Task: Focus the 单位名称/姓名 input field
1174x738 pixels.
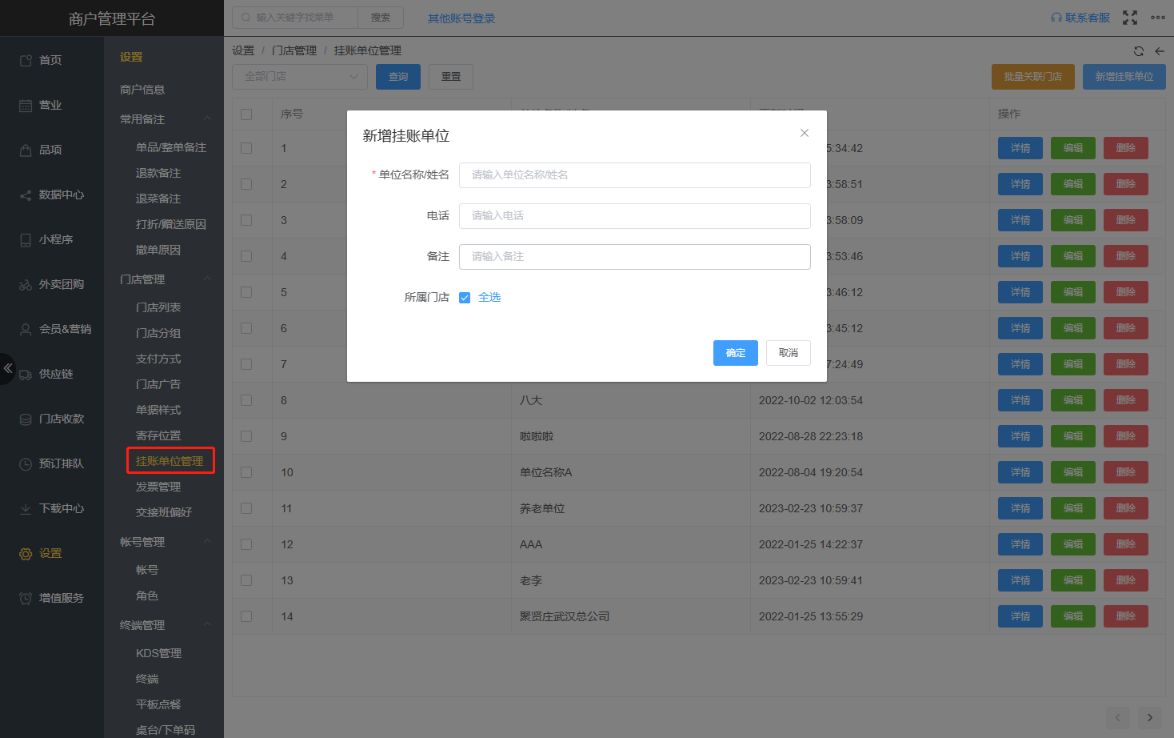Action: point(635,175)
